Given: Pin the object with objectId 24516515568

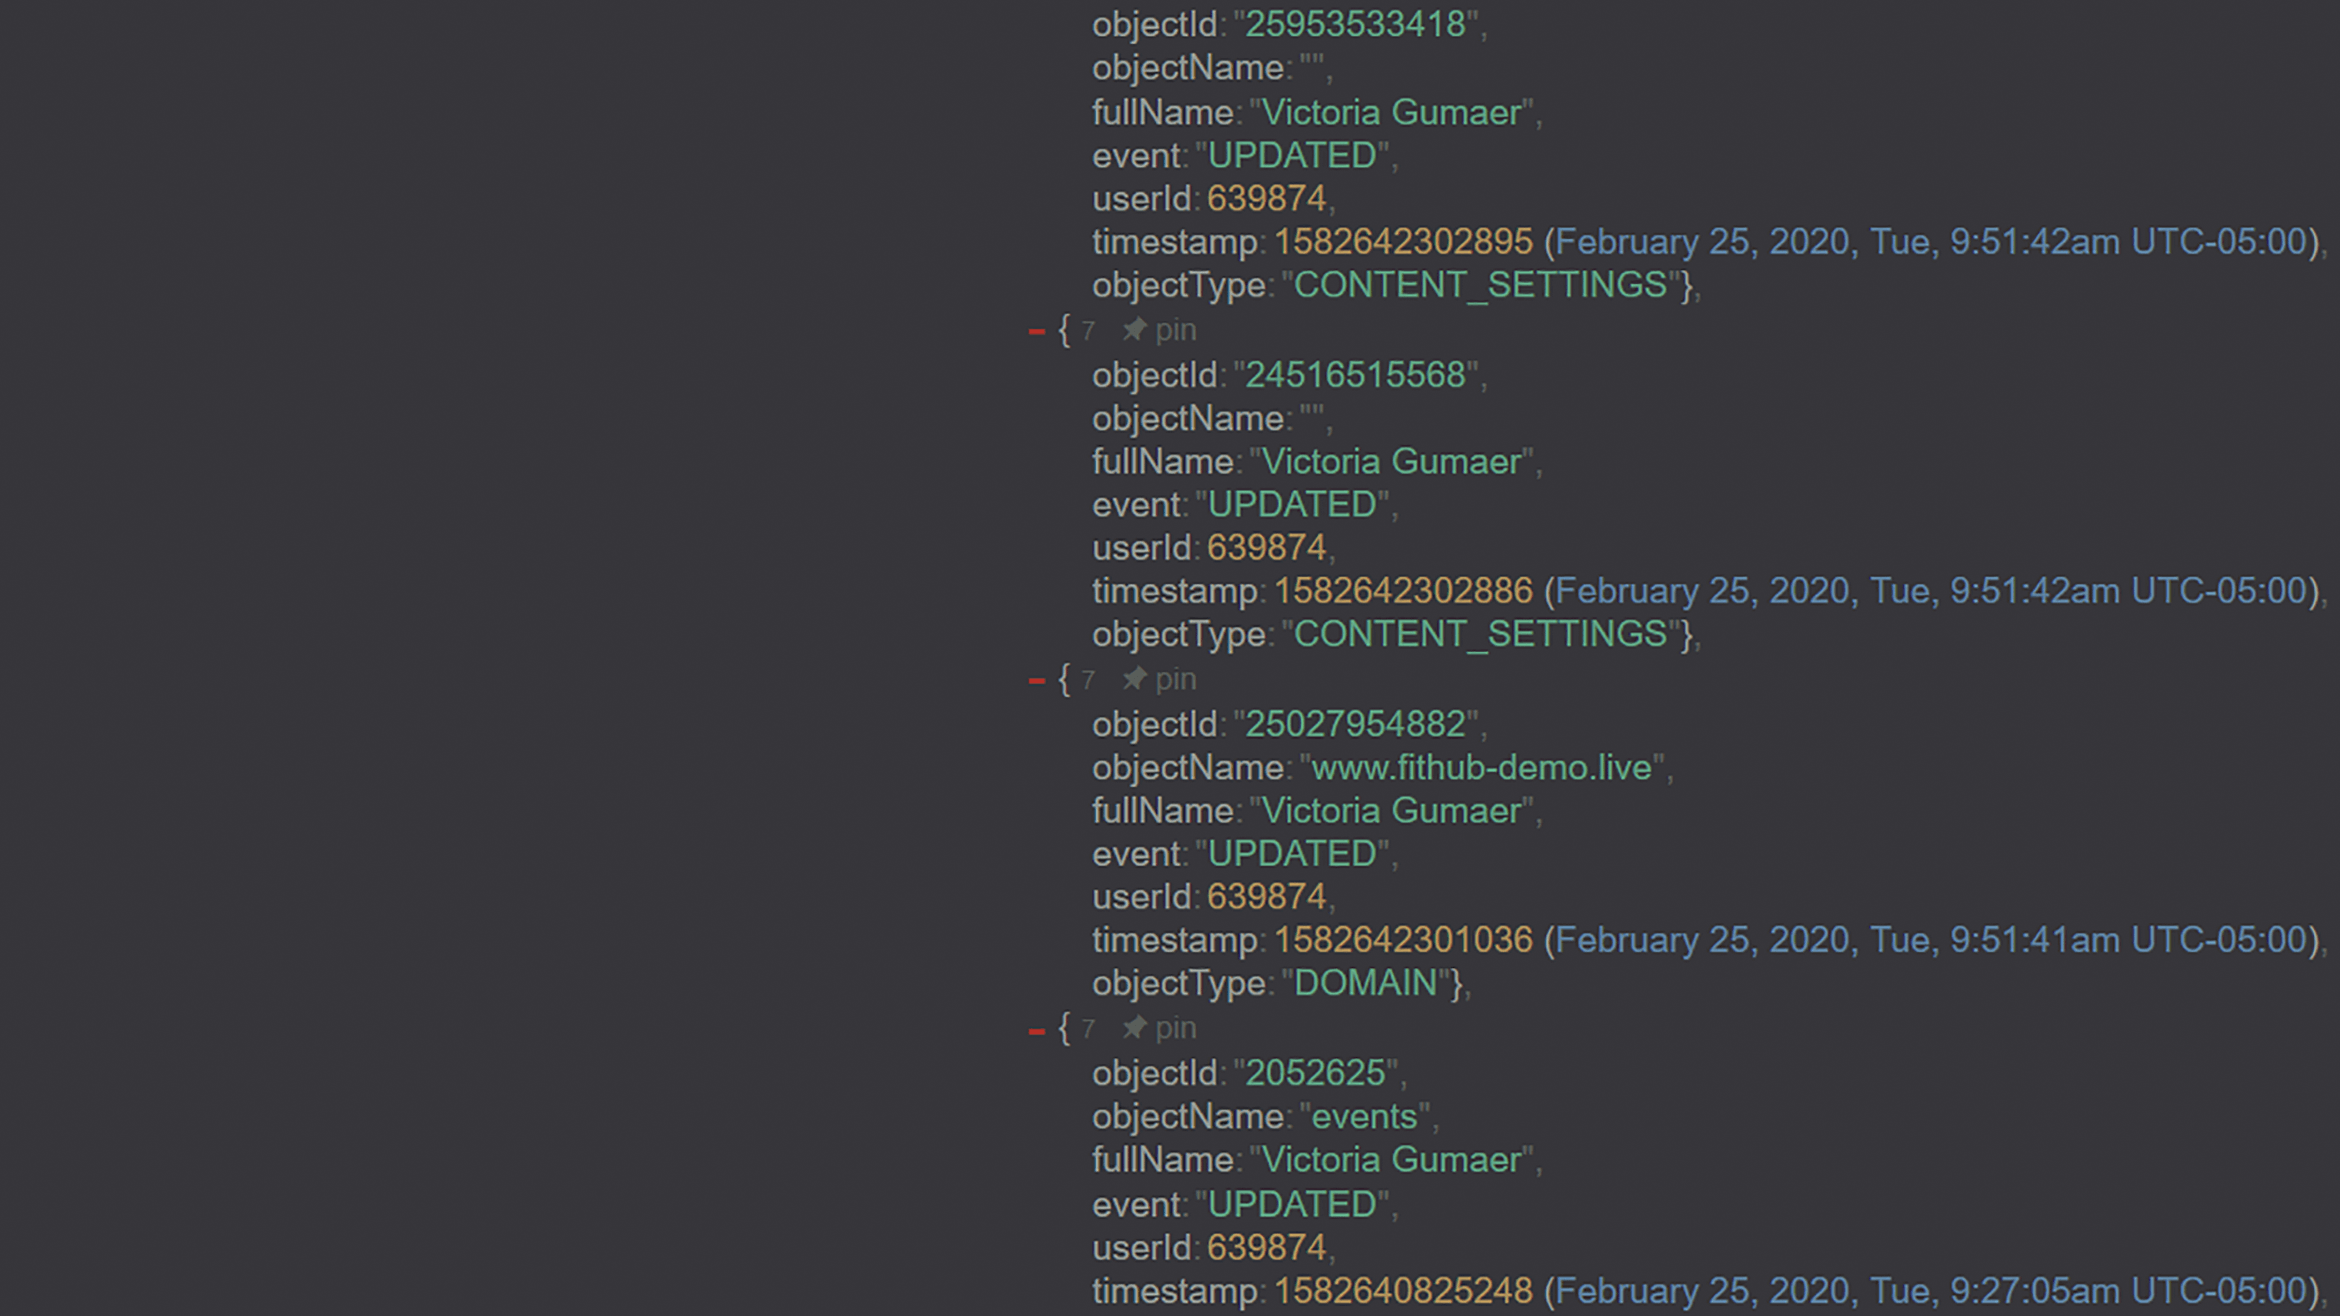Looking at the screenshot, I should (1134, 329).
